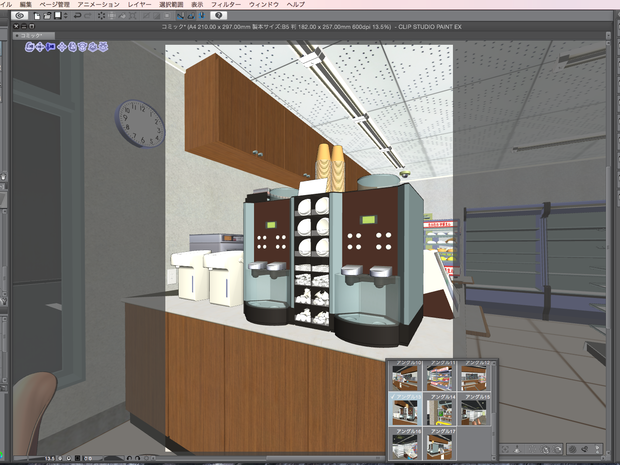Click the New document icon in toolbar
This screenshot has width=620, height=465.
tap(37, 16)
